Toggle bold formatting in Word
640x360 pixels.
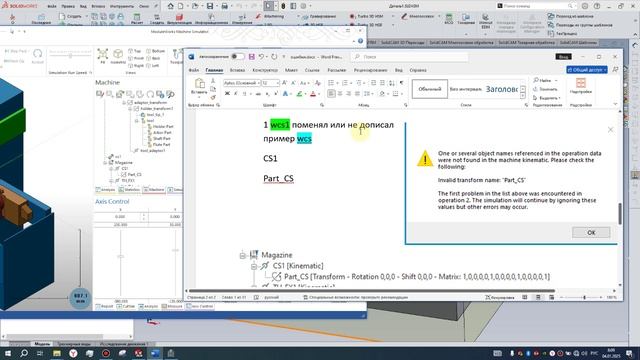pos(227,94)
